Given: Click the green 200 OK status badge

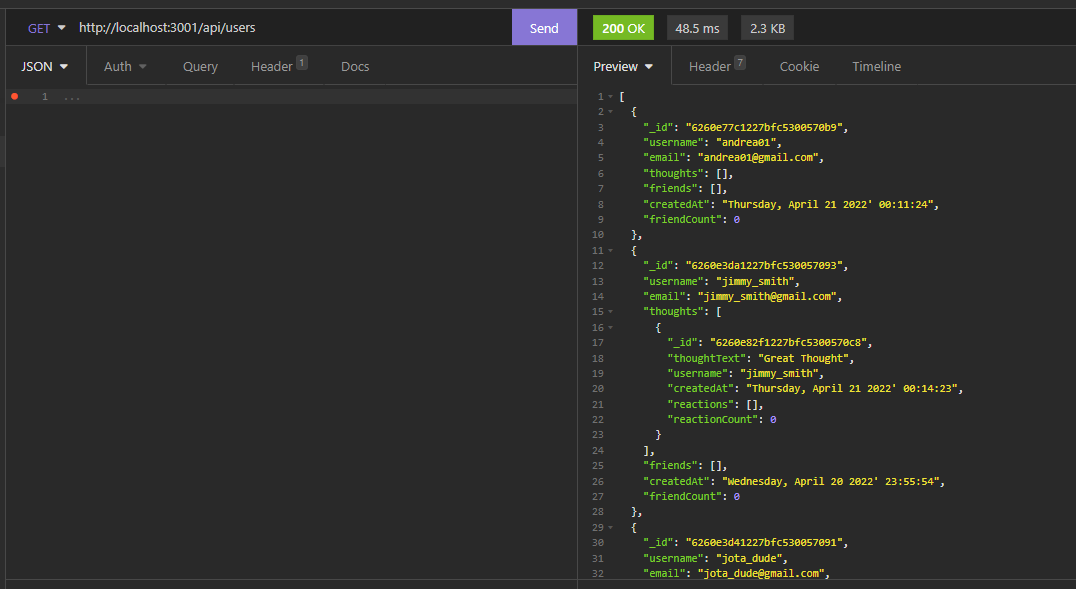Looking at the screenshot, I should point(622,27).
